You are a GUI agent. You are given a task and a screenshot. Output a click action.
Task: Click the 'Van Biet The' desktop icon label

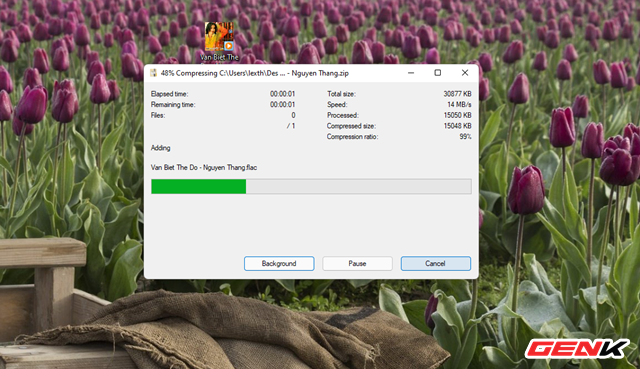[219, 58]
